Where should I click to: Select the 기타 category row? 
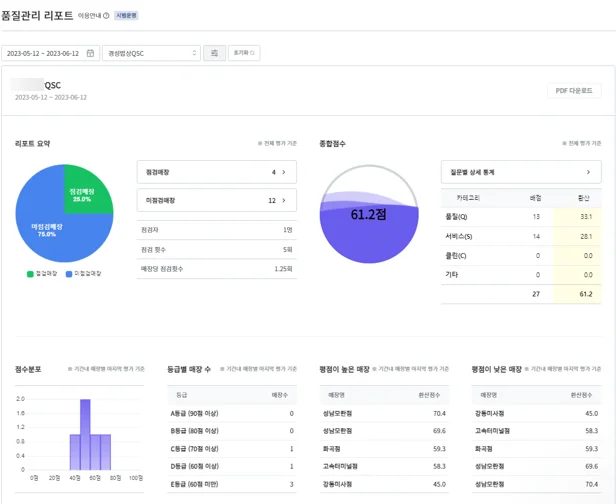click(x=521, y=275)
